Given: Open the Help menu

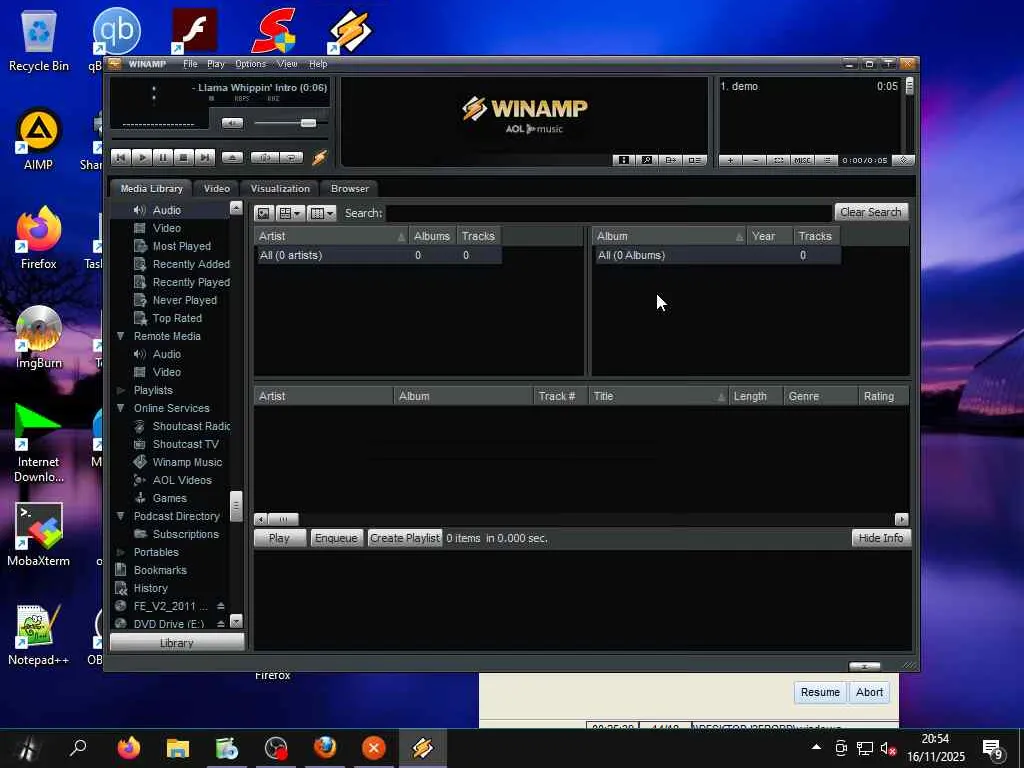Looking at the screenshot, I should pos(318,64).
